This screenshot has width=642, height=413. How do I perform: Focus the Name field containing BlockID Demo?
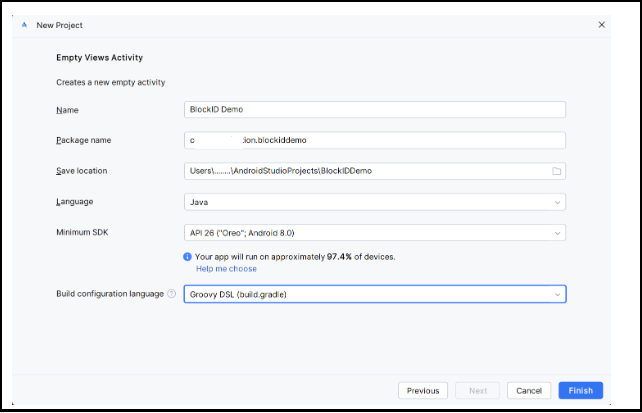[x=375, y=110]
